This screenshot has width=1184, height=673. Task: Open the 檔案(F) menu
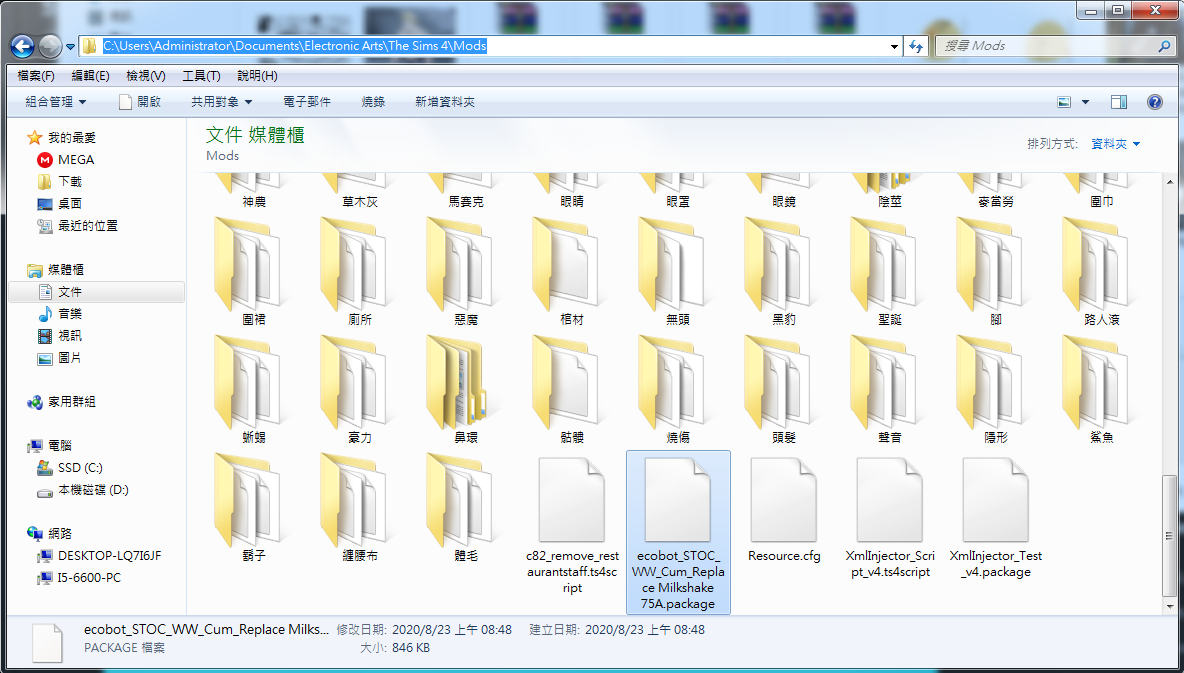tap(36, 76)
